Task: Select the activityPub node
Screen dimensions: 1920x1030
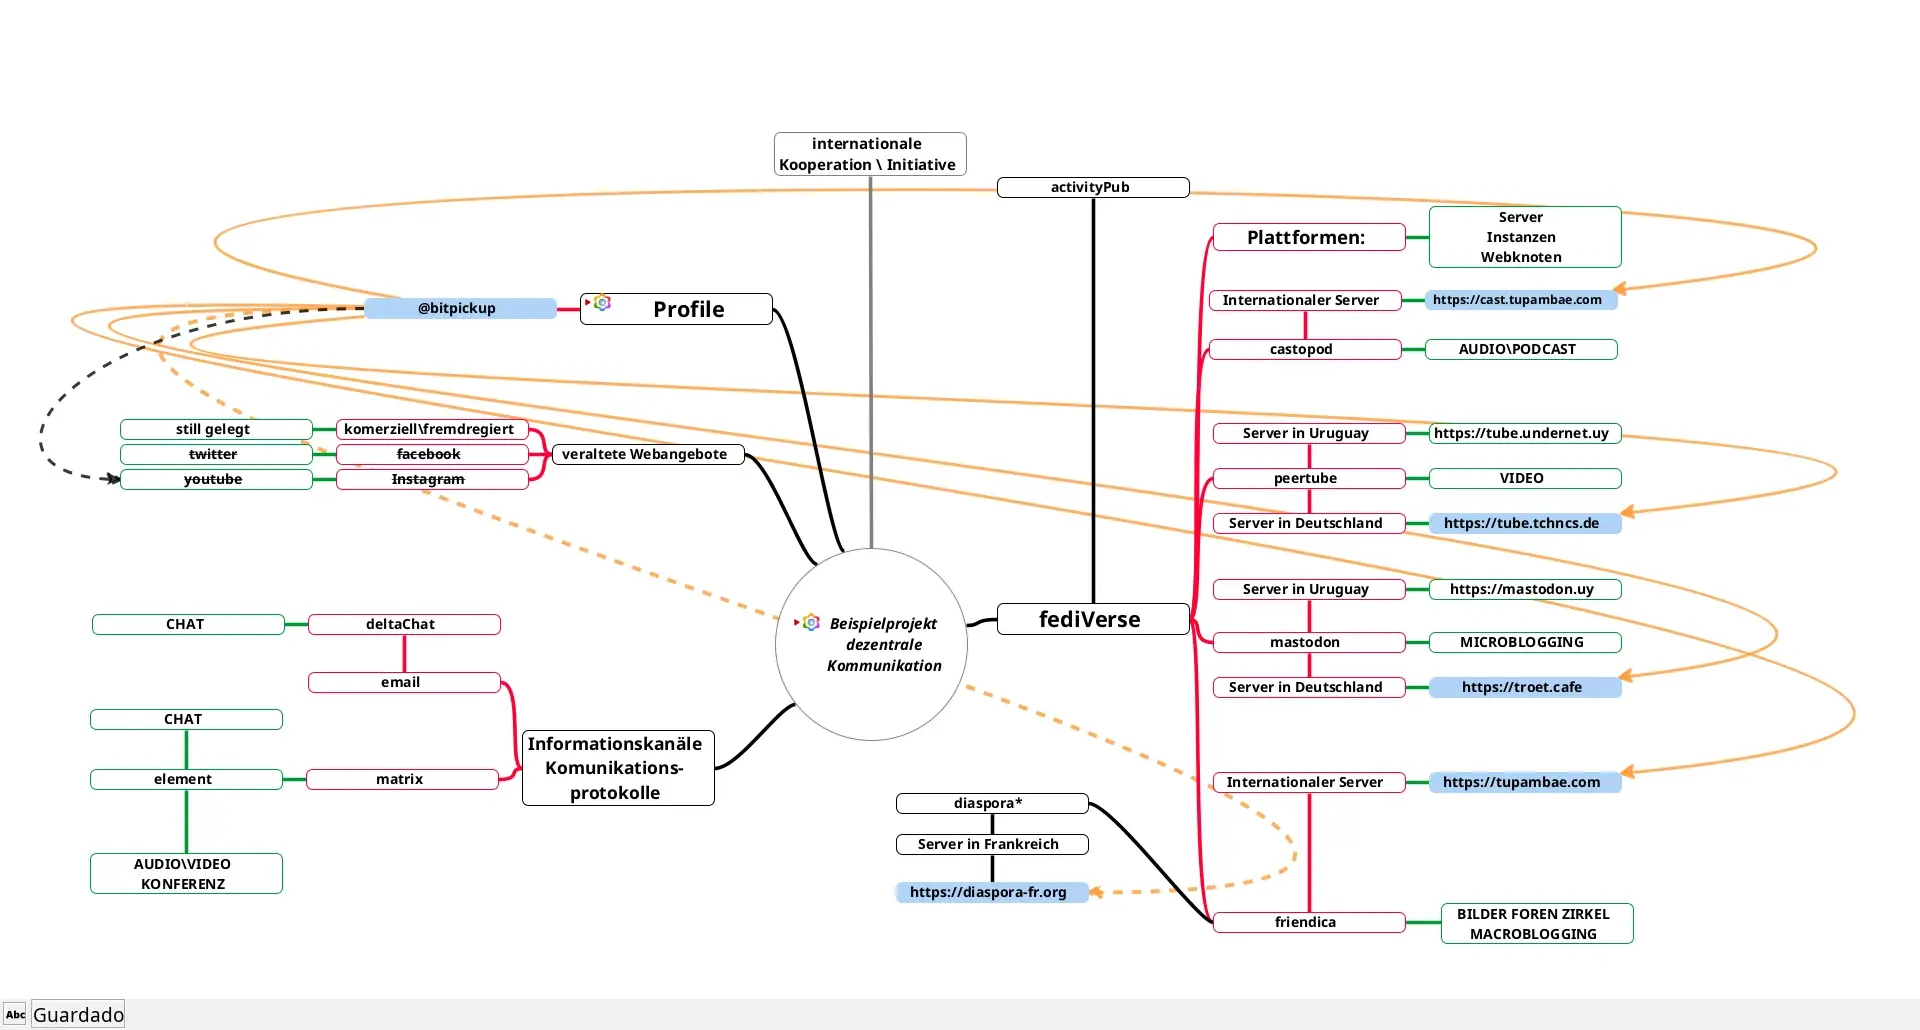Action: pos(1090,187)
